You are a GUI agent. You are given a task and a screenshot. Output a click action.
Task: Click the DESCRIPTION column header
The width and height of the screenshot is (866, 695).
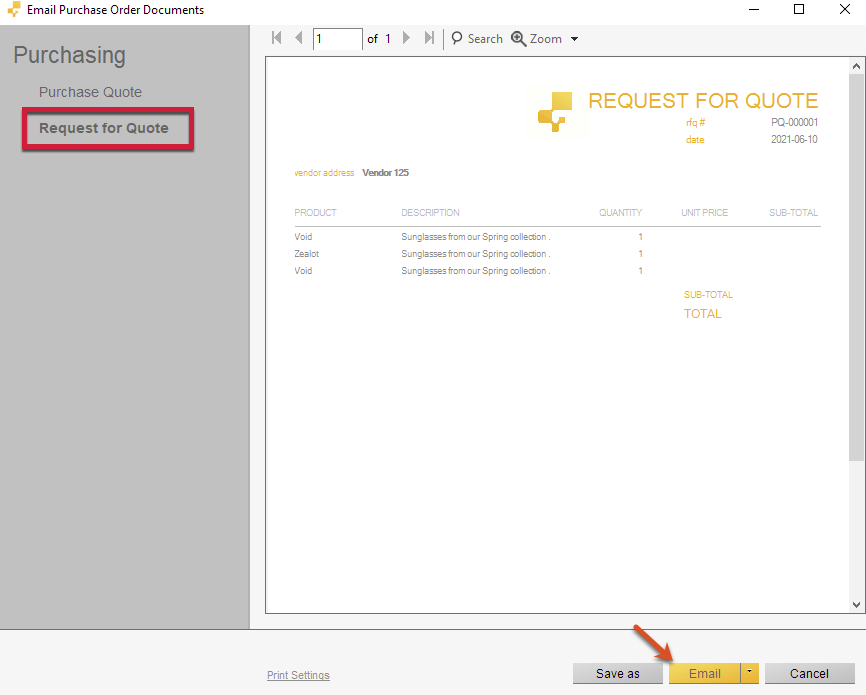(x=430, y=213)
